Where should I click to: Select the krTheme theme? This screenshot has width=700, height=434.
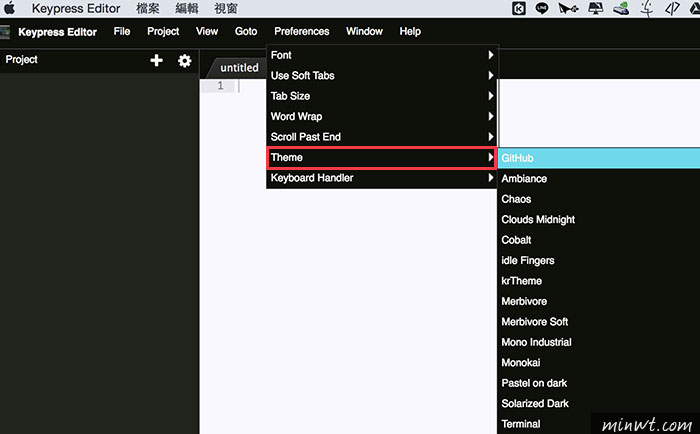(x=599, y=281)
